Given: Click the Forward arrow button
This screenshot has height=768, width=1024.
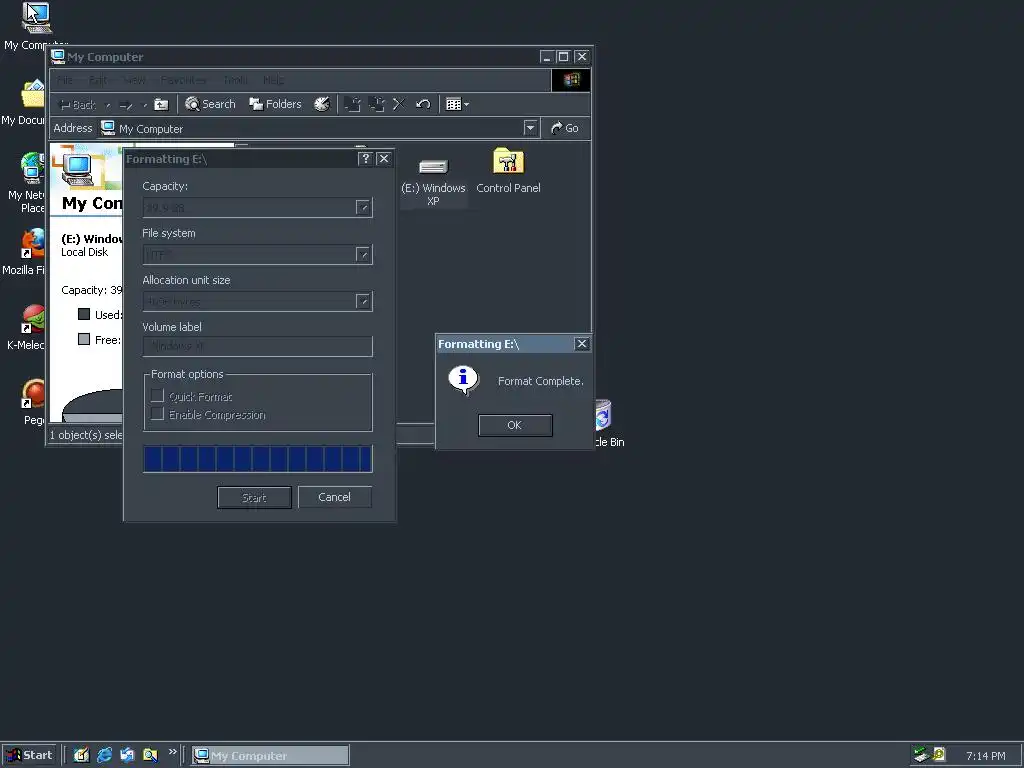Looking at the screenshot, I should 125,104.
